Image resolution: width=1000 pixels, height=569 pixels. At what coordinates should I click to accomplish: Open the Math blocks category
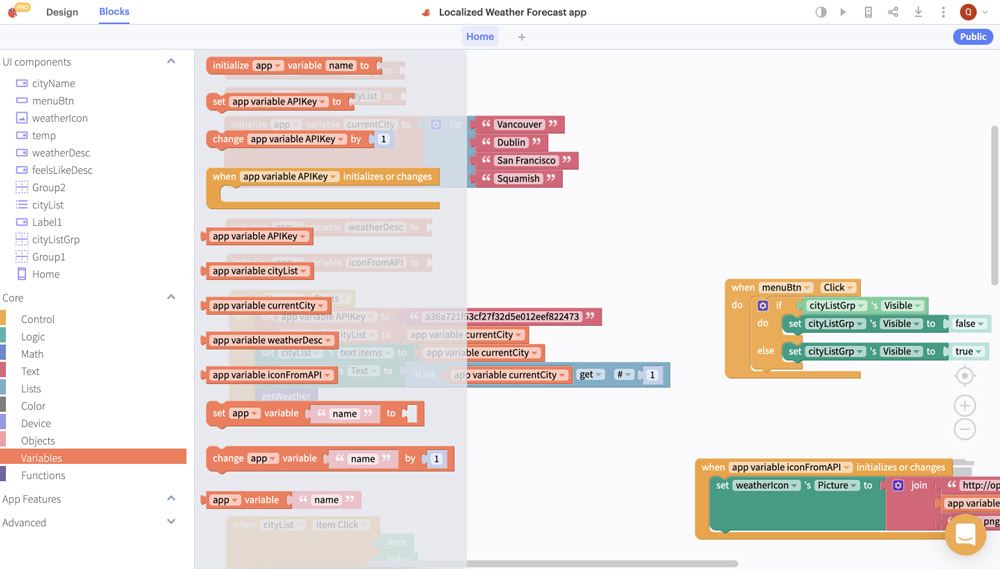pyautogui.click(x=32, y=354)
